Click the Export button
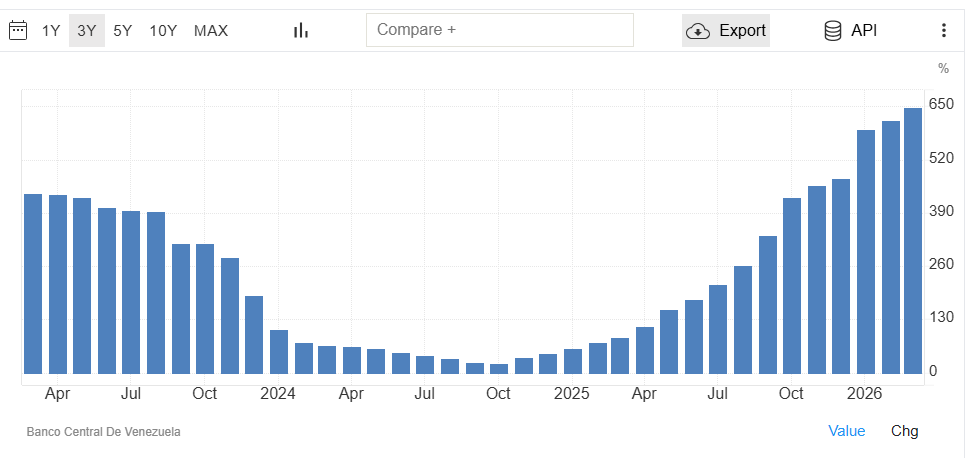The width and height of the screenshot is (968, 458). pos(726,30)
